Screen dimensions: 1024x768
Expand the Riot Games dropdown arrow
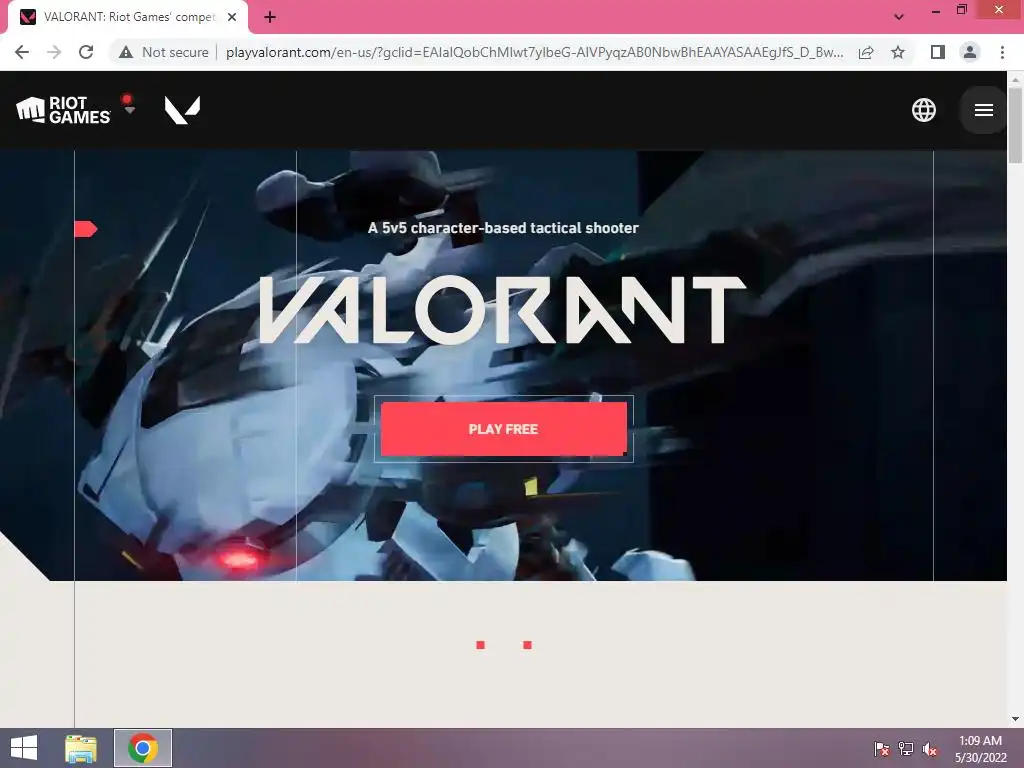129,110
